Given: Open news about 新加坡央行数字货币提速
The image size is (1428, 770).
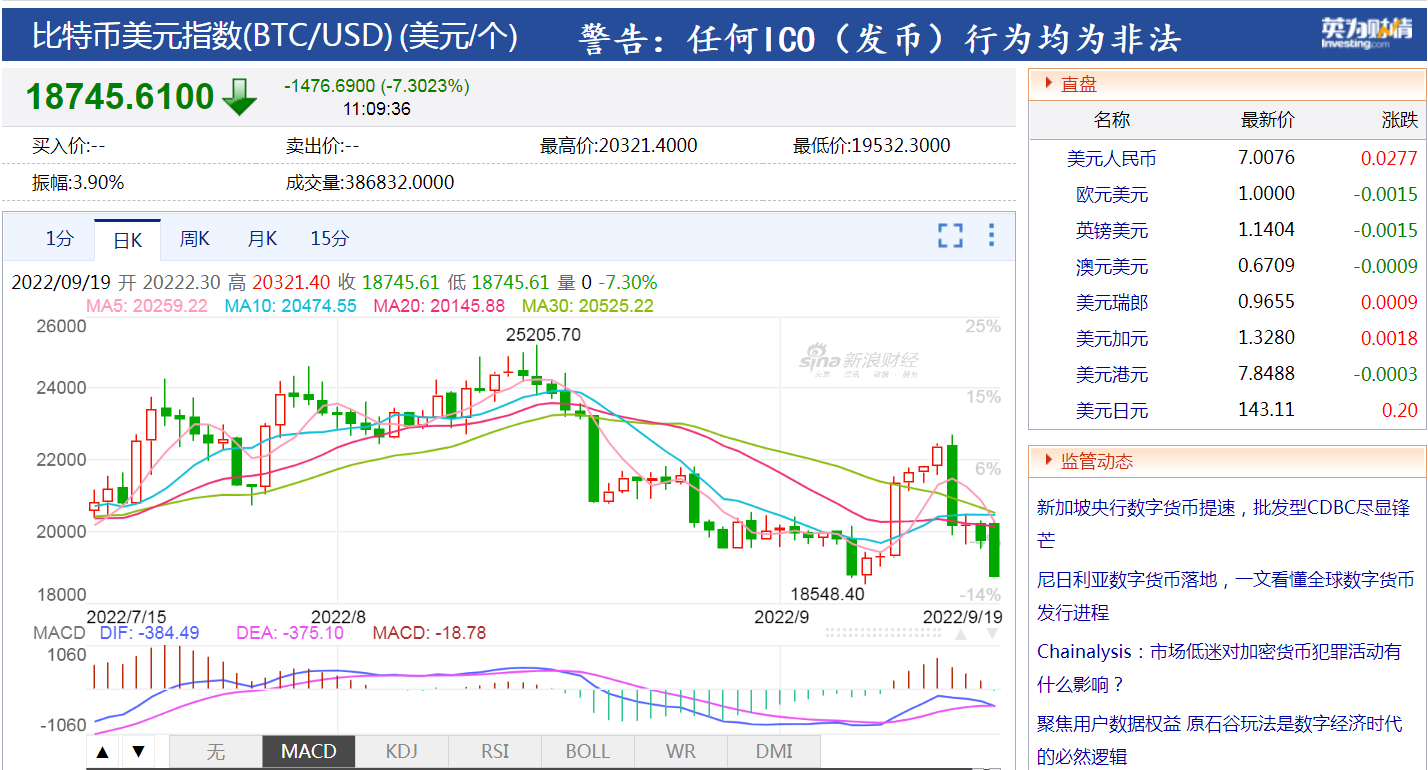Looking at the screenshot, I should pyautogui.click(x=1223, y=524).
